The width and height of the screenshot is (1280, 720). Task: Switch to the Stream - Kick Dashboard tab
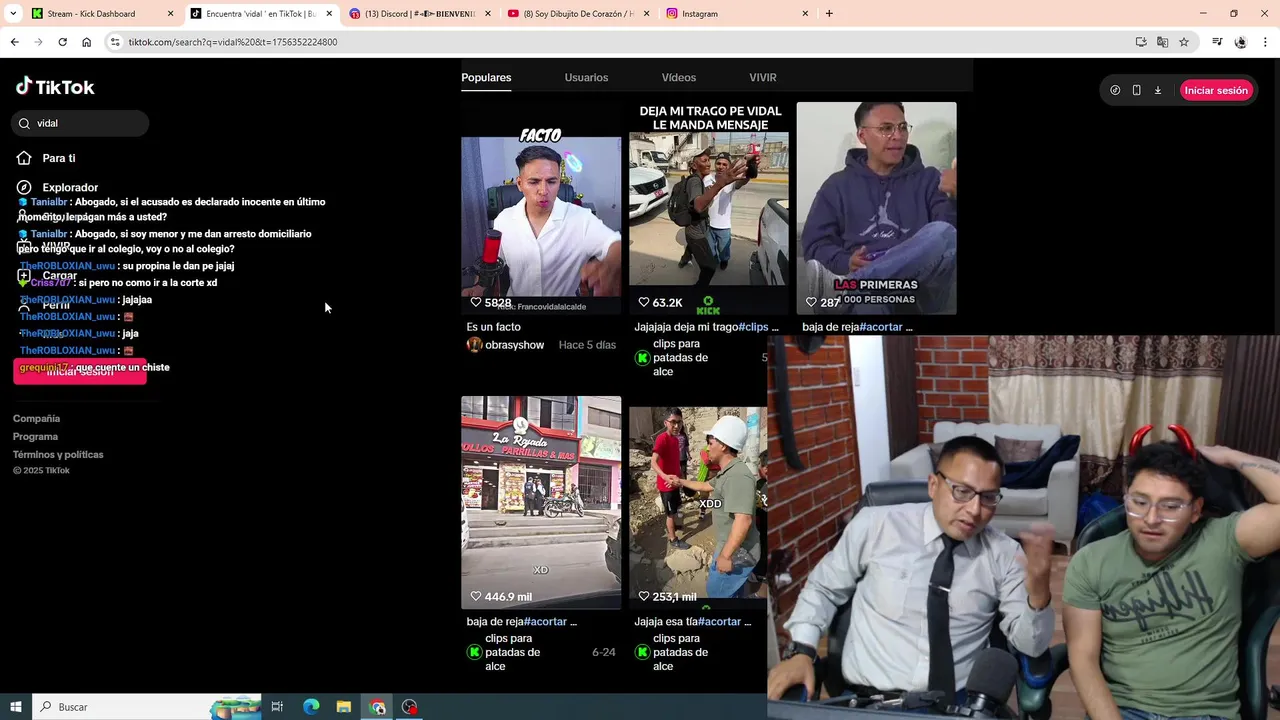tap(101, 13)
